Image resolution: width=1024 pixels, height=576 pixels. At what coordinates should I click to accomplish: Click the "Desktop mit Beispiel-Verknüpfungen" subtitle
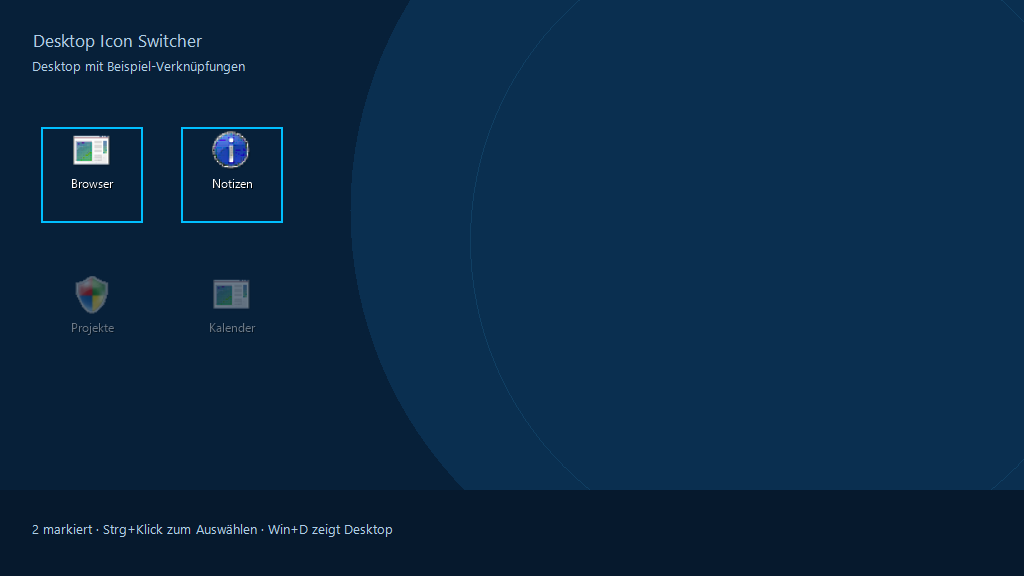138,67
